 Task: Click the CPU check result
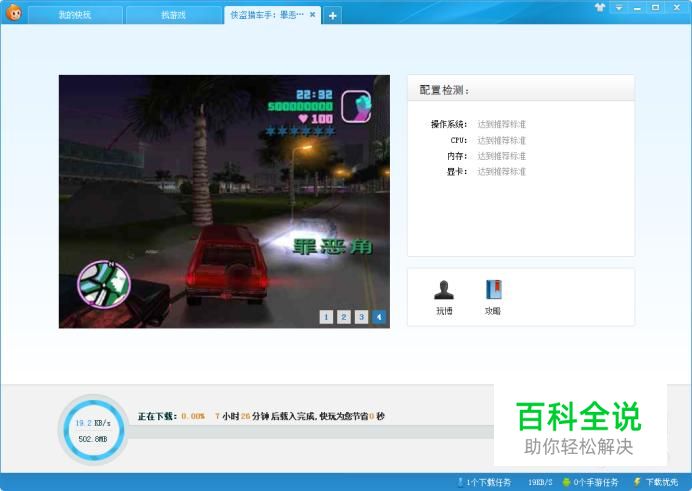[502, 140]
